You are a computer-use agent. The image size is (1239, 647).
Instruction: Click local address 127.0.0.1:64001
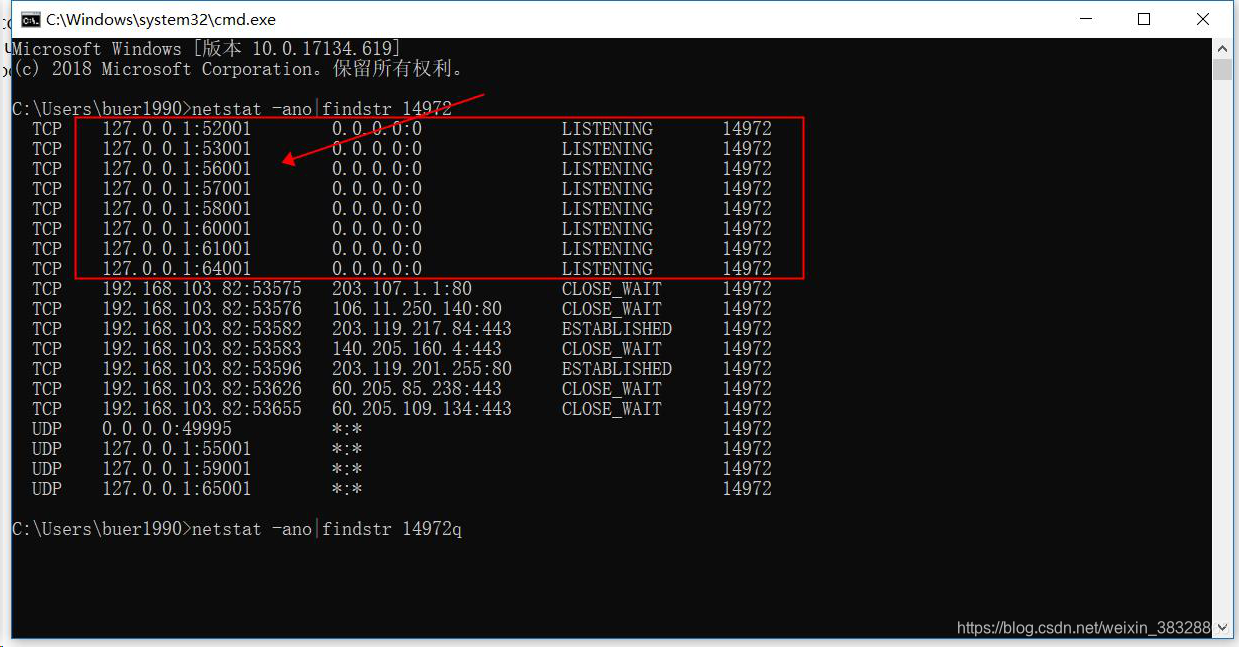177,269
